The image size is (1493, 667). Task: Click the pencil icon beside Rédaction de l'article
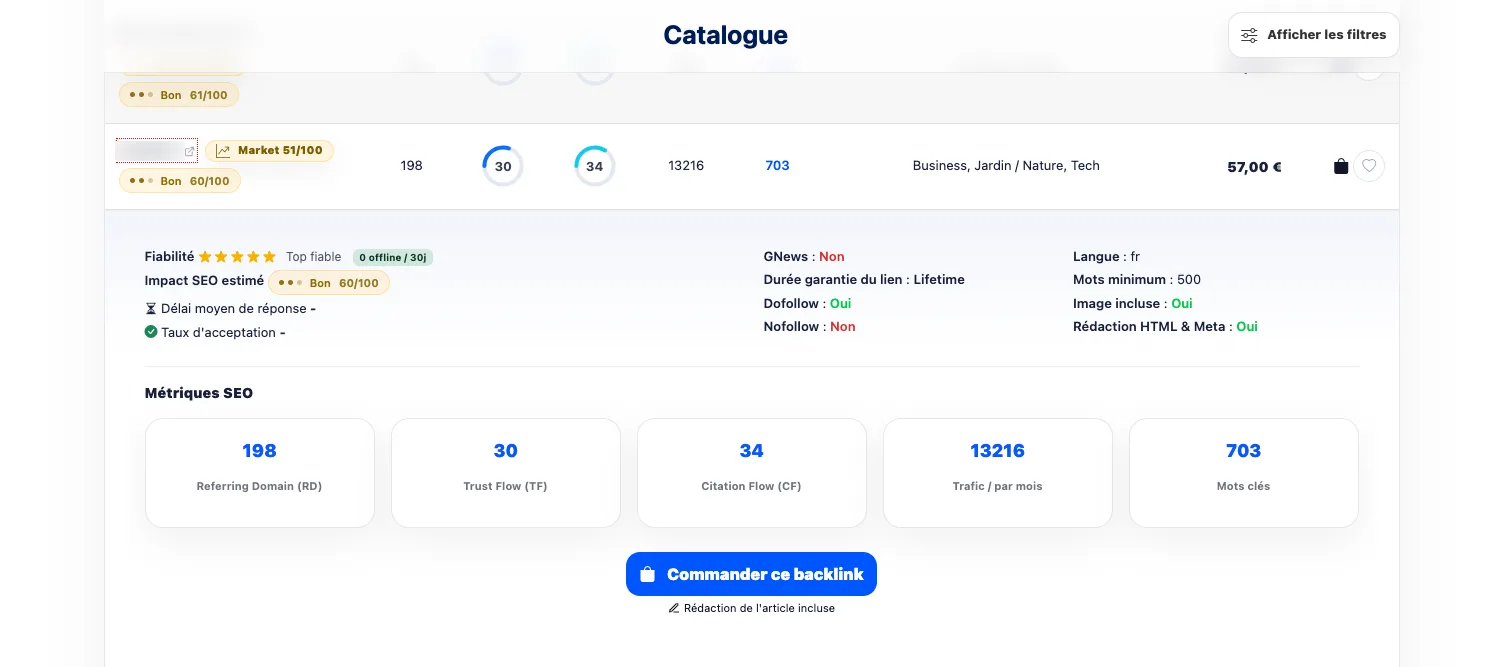674,608
